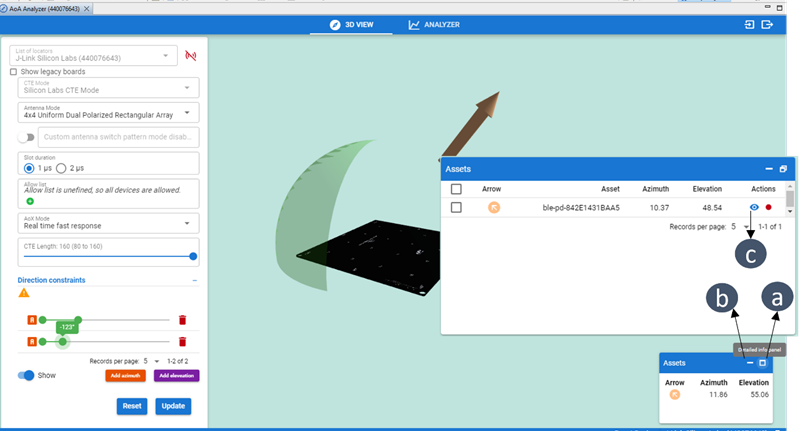Open the CTE Mode dropdown
This screenshot has width=800, height=431.
tap(108, 88)
